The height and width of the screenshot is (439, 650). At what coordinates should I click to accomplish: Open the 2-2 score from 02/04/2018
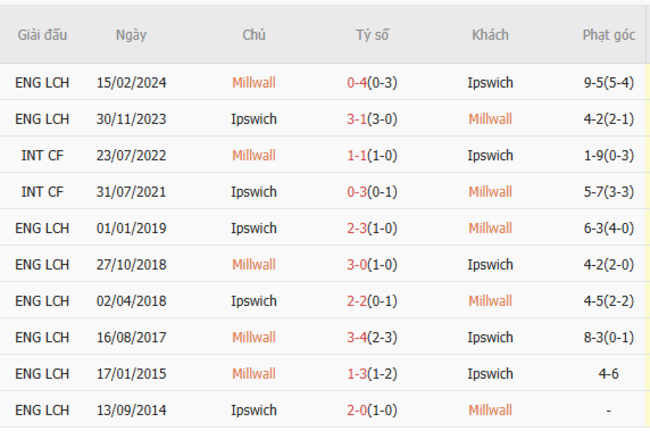pyautogui.click(x=358, y=301)
